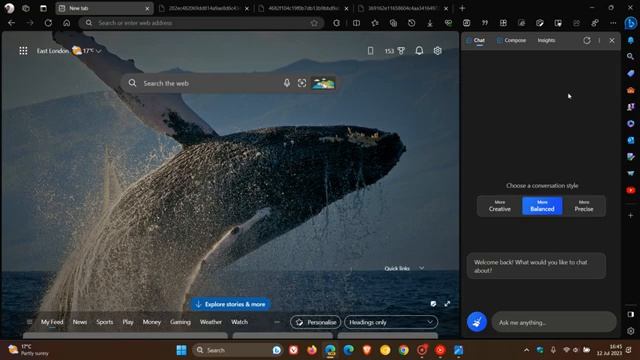The height and width of the screenshot is (360, 640).
Task: Click the quotation marks citation toolbar icon
Action: 485,23
